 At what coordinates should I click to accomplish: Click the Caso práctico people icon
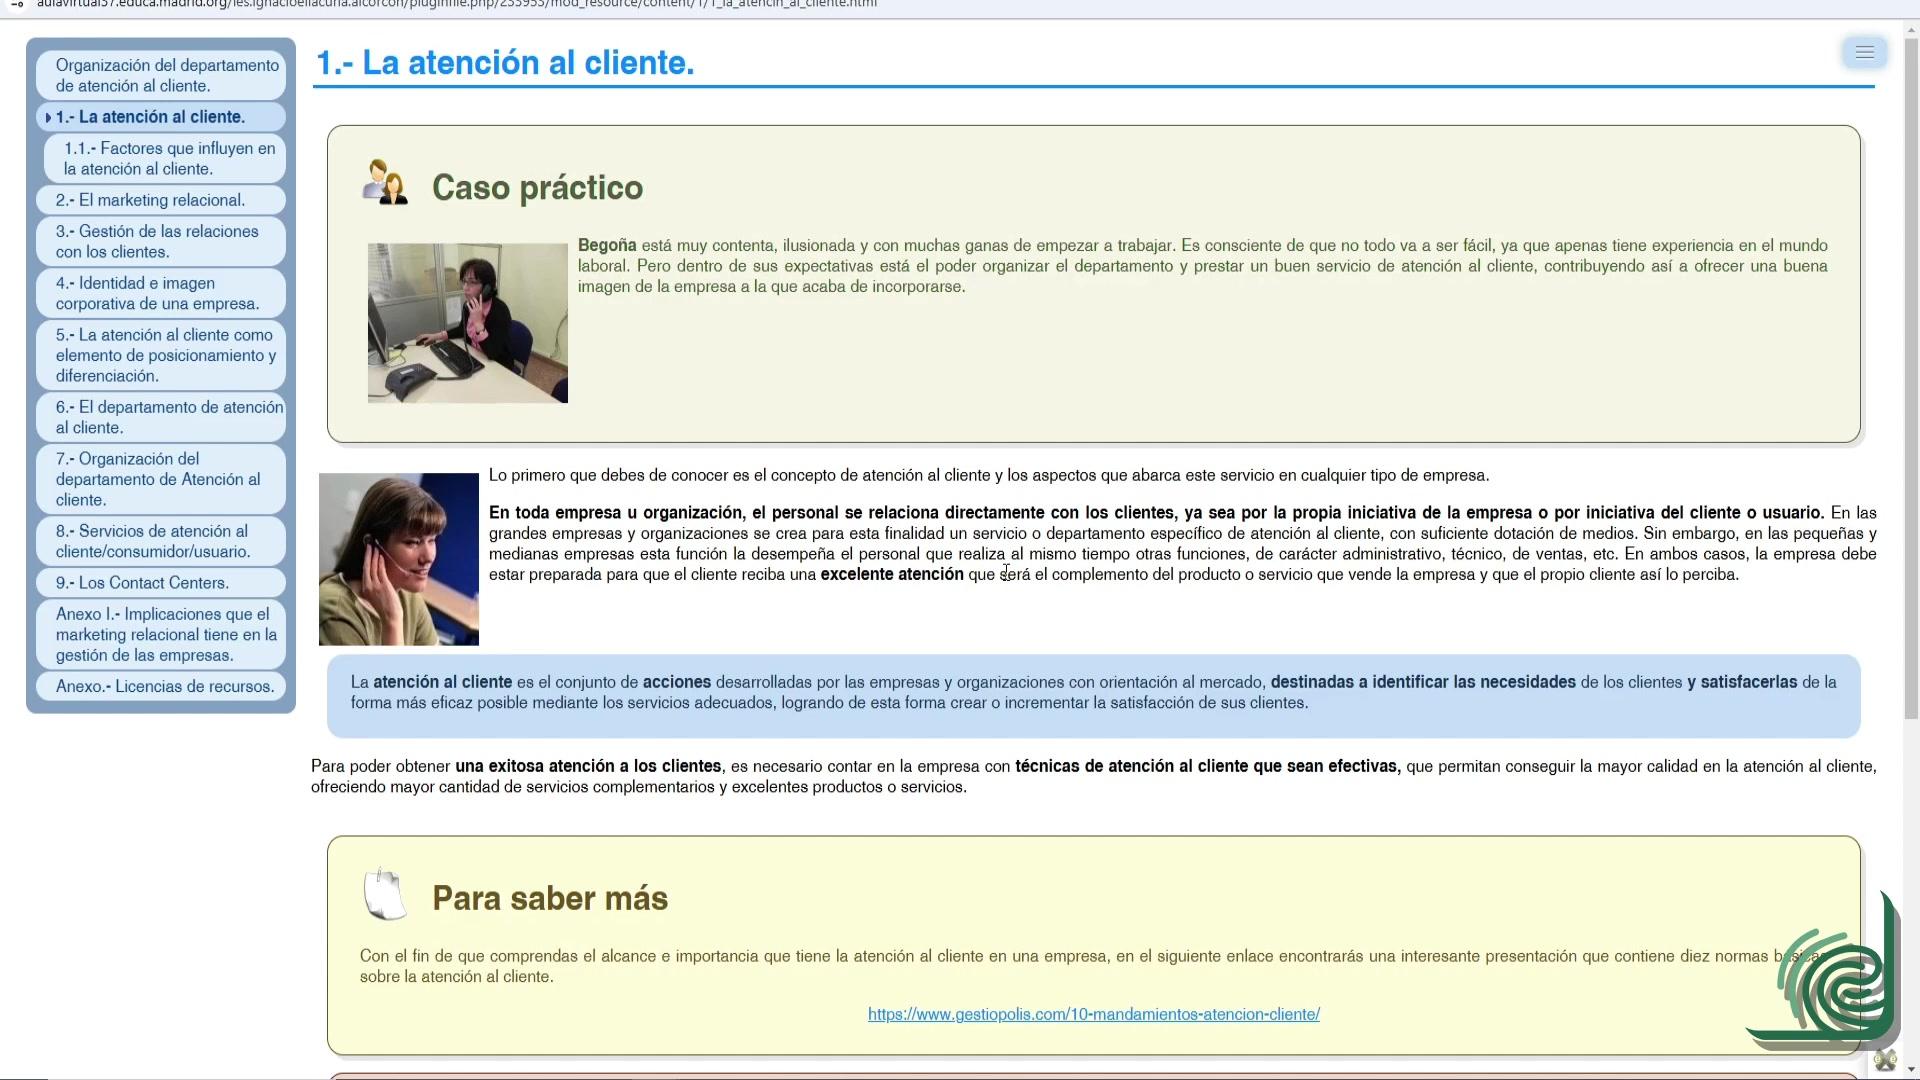click(385, 183)
